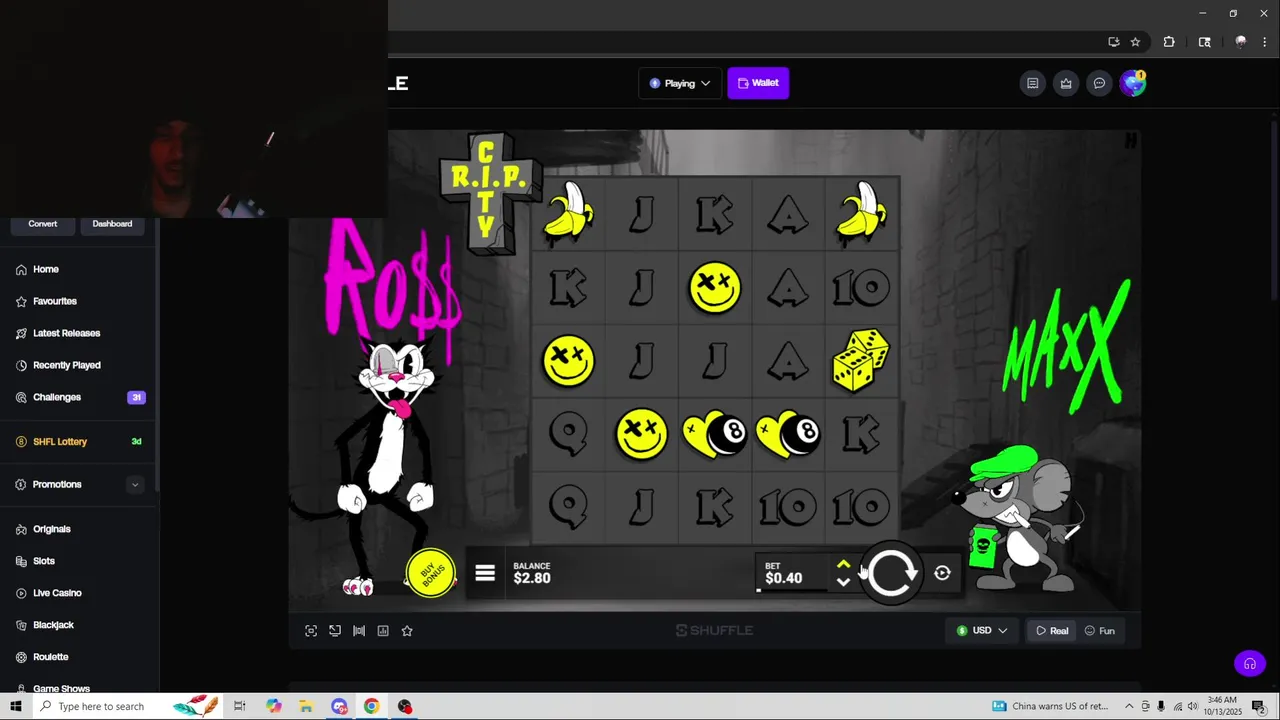
Task: Click the Dashboard tab
Action: tap(112, 224)
